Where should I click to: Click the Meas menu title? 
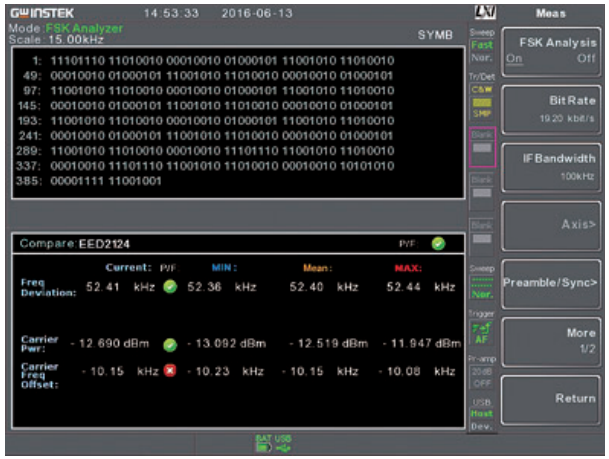[x=551, y=14]
